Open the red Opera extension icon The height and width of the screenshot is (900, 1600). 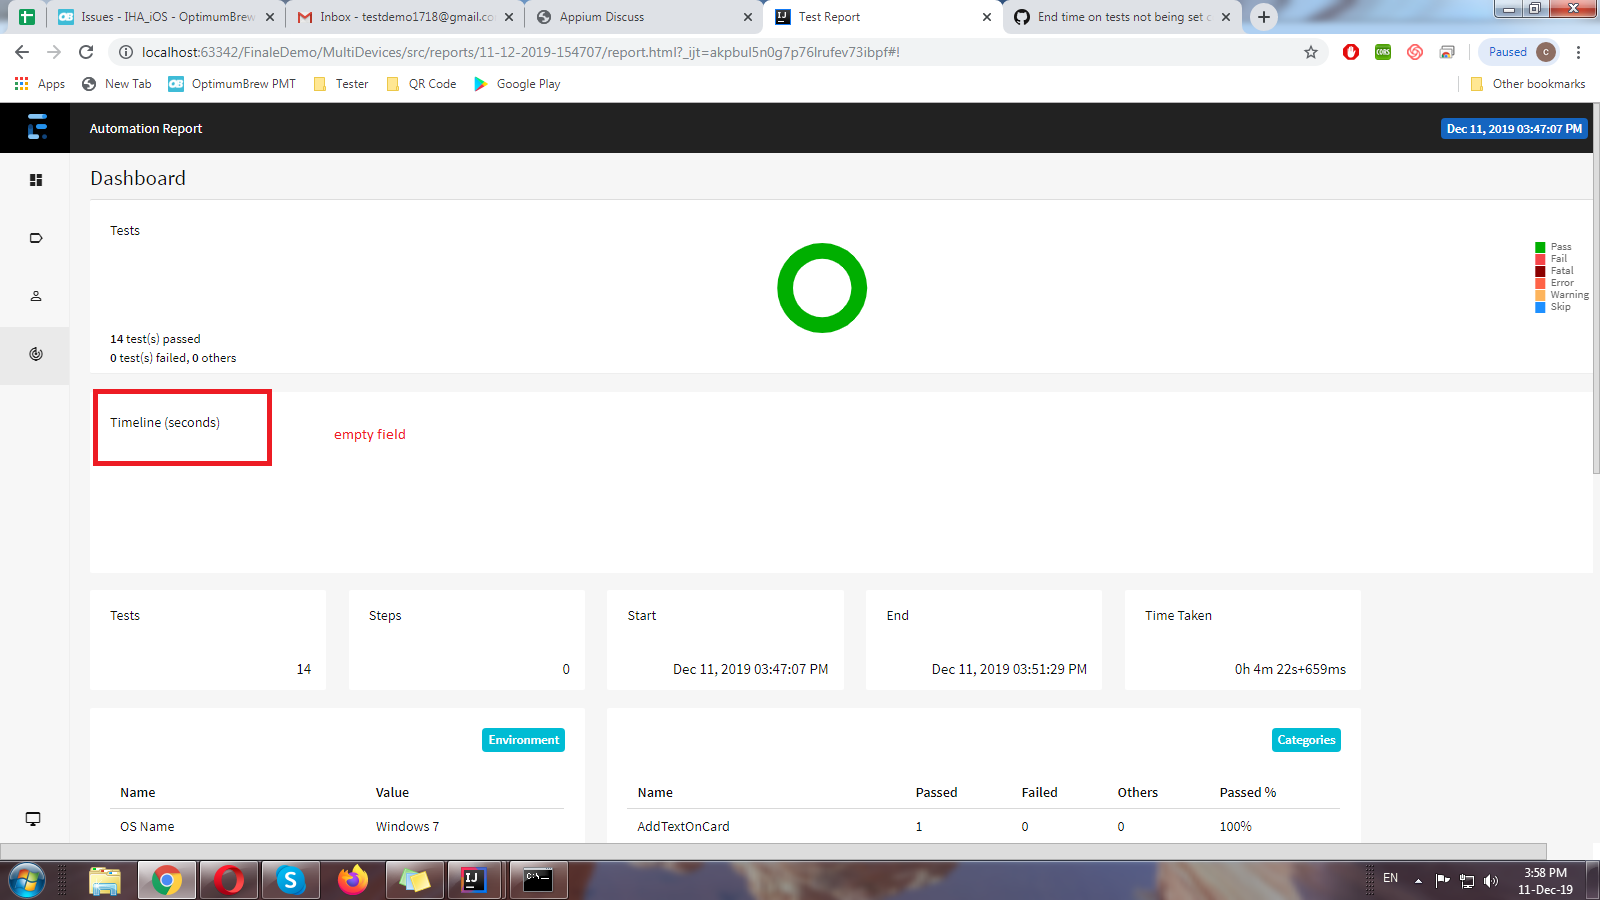[x=1351, y=52]
